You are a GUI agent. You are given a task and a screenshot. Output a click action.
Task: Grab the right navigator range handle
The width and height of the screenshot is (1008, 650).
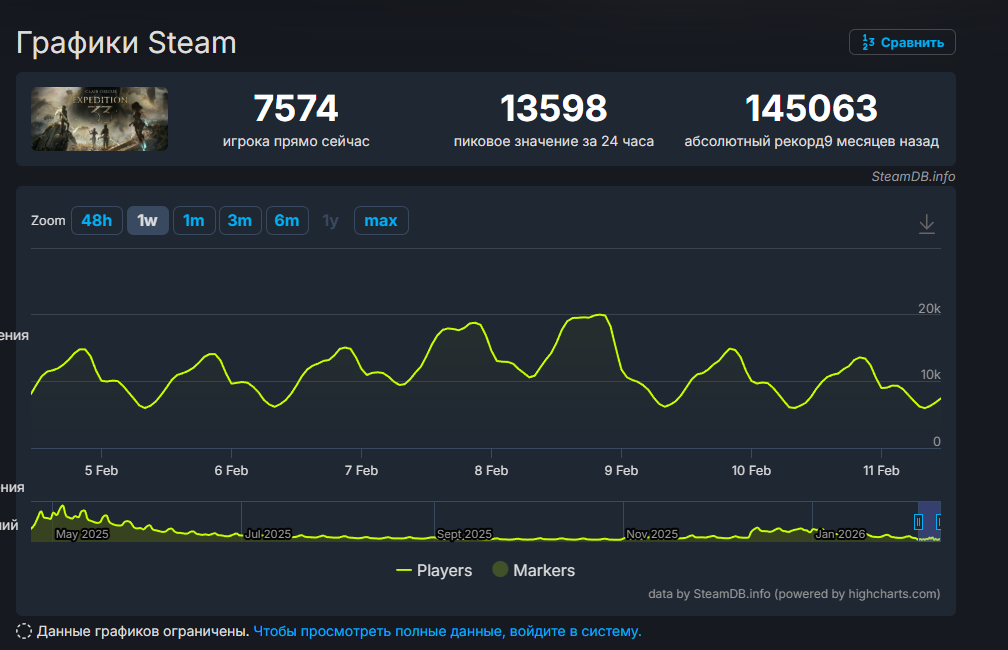(939, 521)
